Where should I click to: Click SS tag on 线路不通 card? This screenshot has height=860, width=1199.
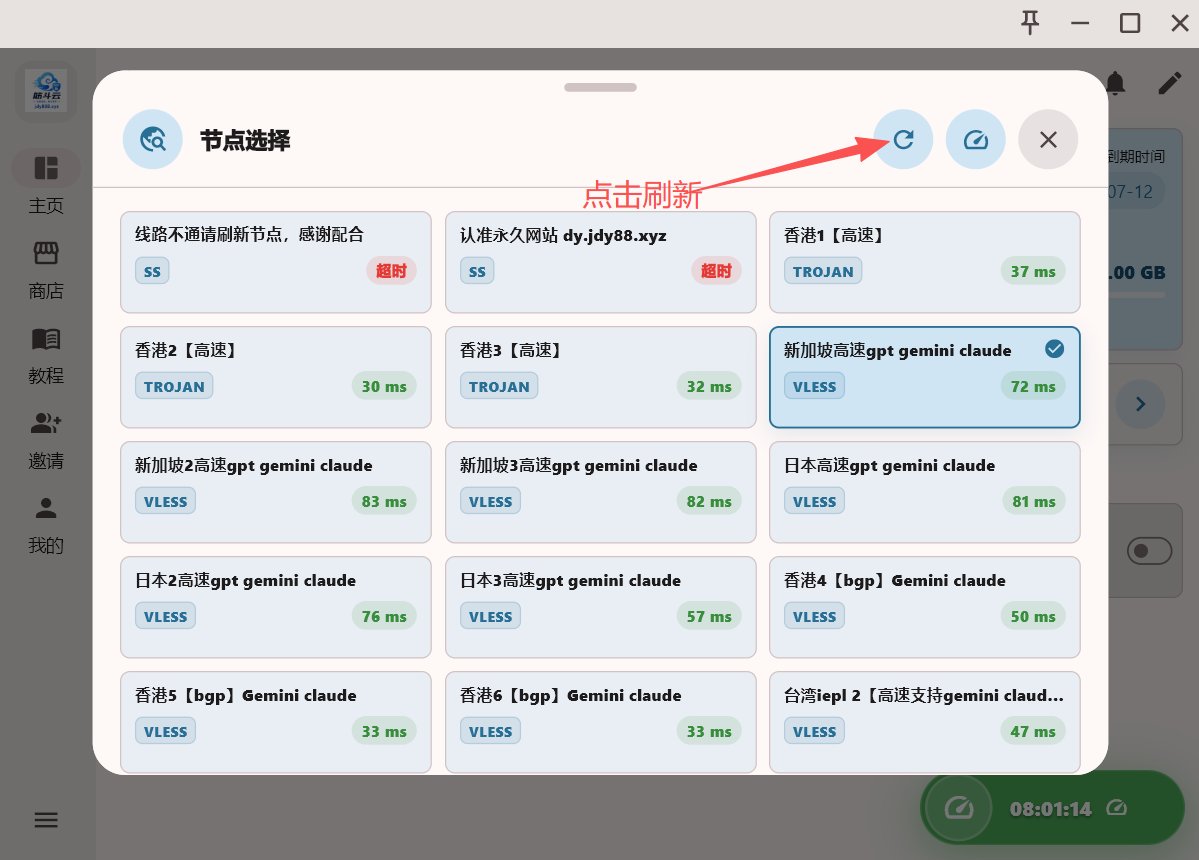point(152,271)
